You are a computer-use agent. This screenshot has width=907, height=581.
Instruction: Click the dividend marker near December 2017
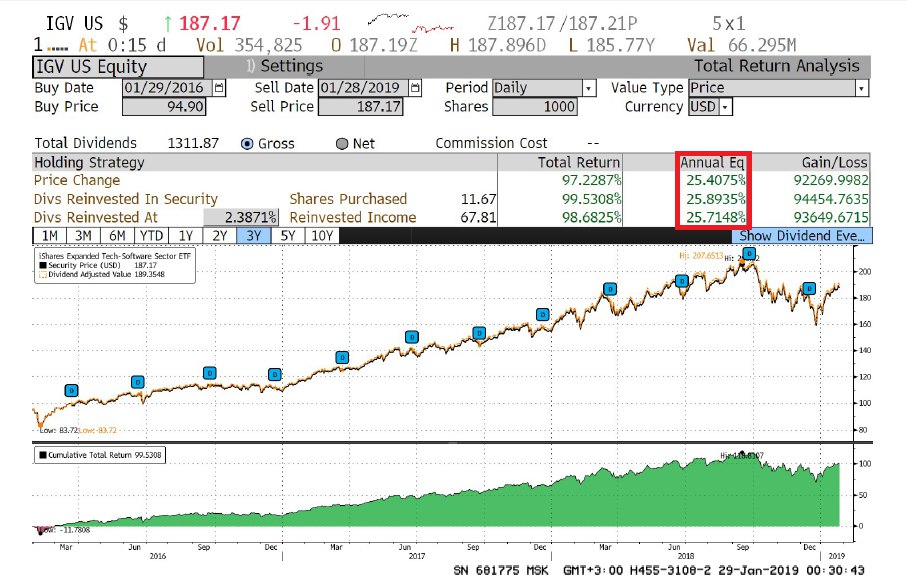(543, 314)
